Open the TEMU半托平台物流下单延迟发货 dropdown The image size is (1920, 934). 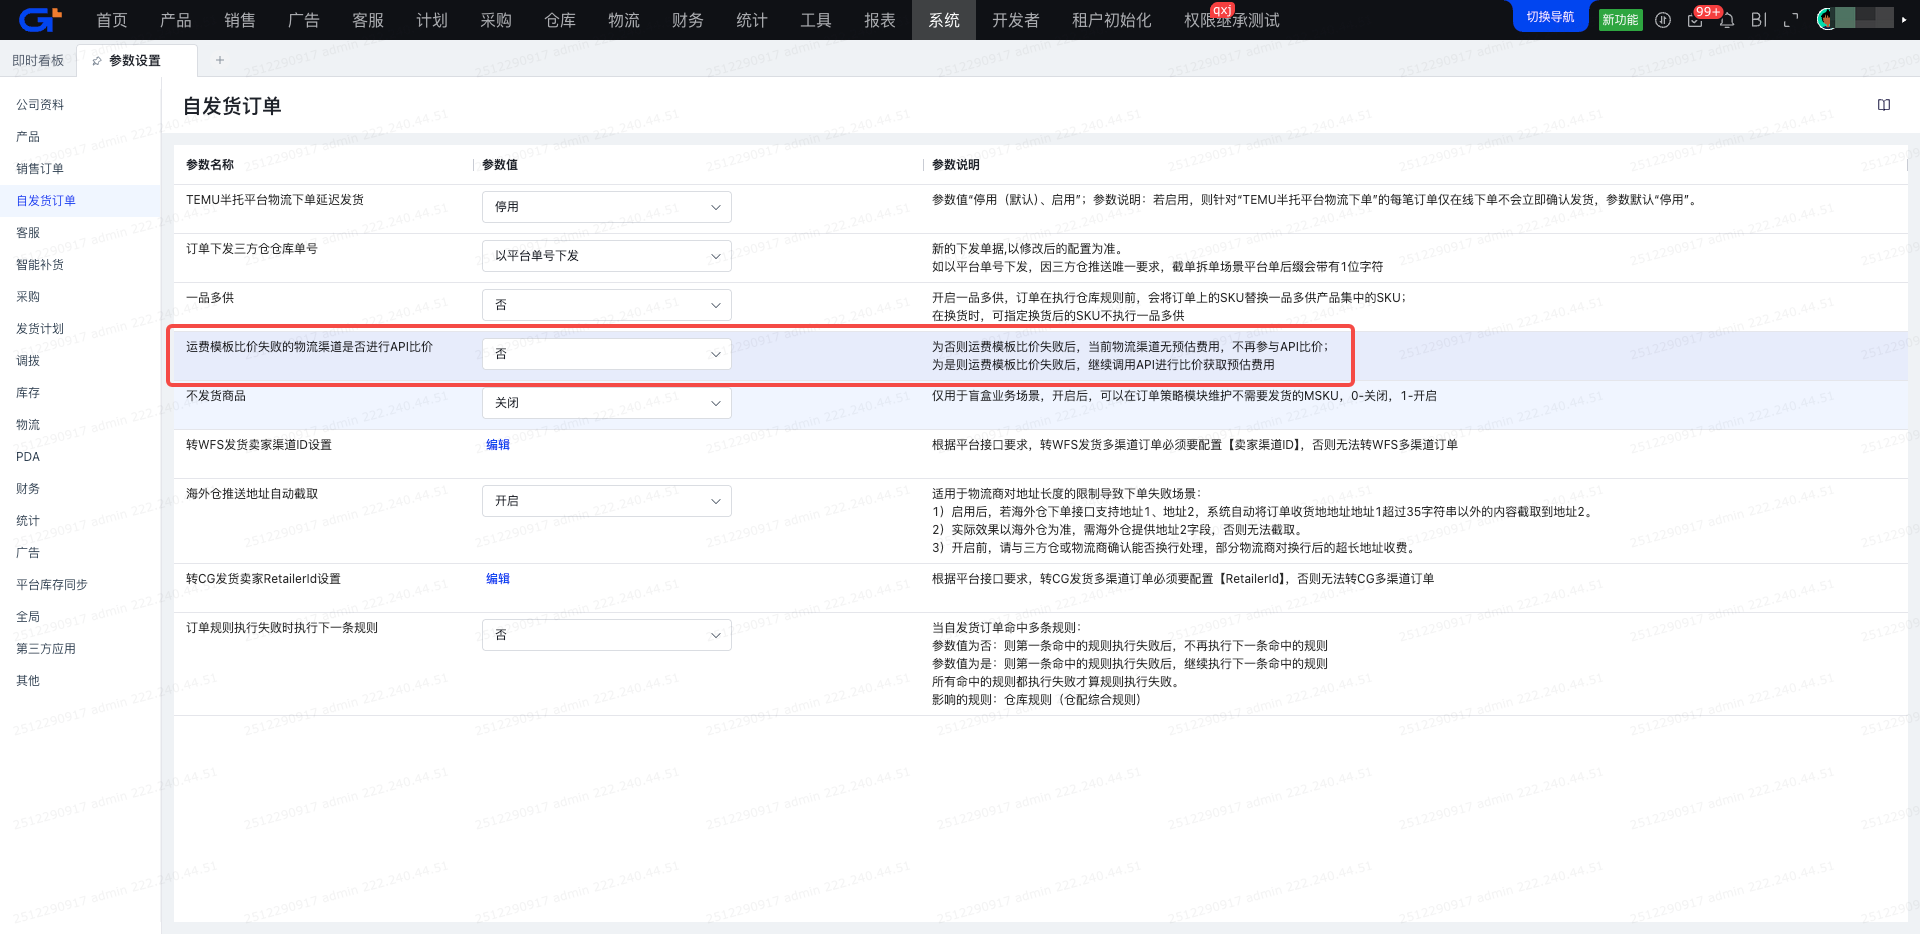point(607,207)
